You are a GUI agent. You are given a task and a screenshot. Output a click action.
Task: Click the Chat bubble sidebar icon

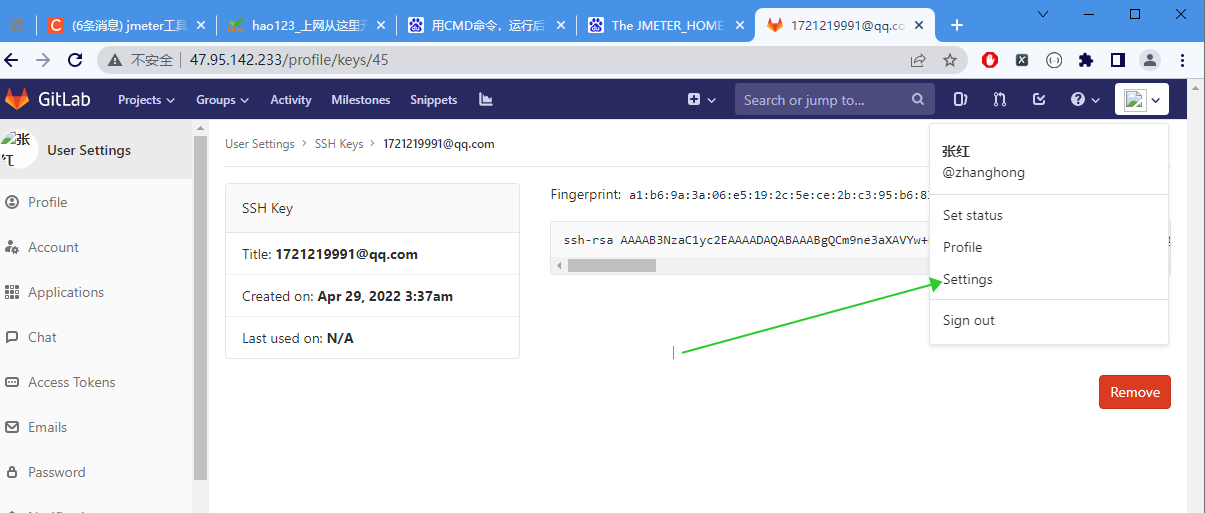[12, 337]
